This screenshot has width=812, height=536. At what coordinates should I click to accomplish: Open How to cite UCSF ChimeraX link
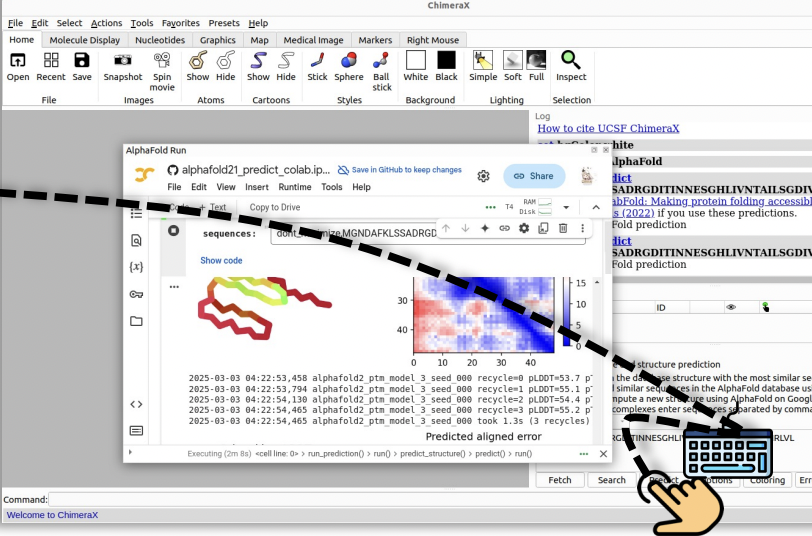pos(608,128)
